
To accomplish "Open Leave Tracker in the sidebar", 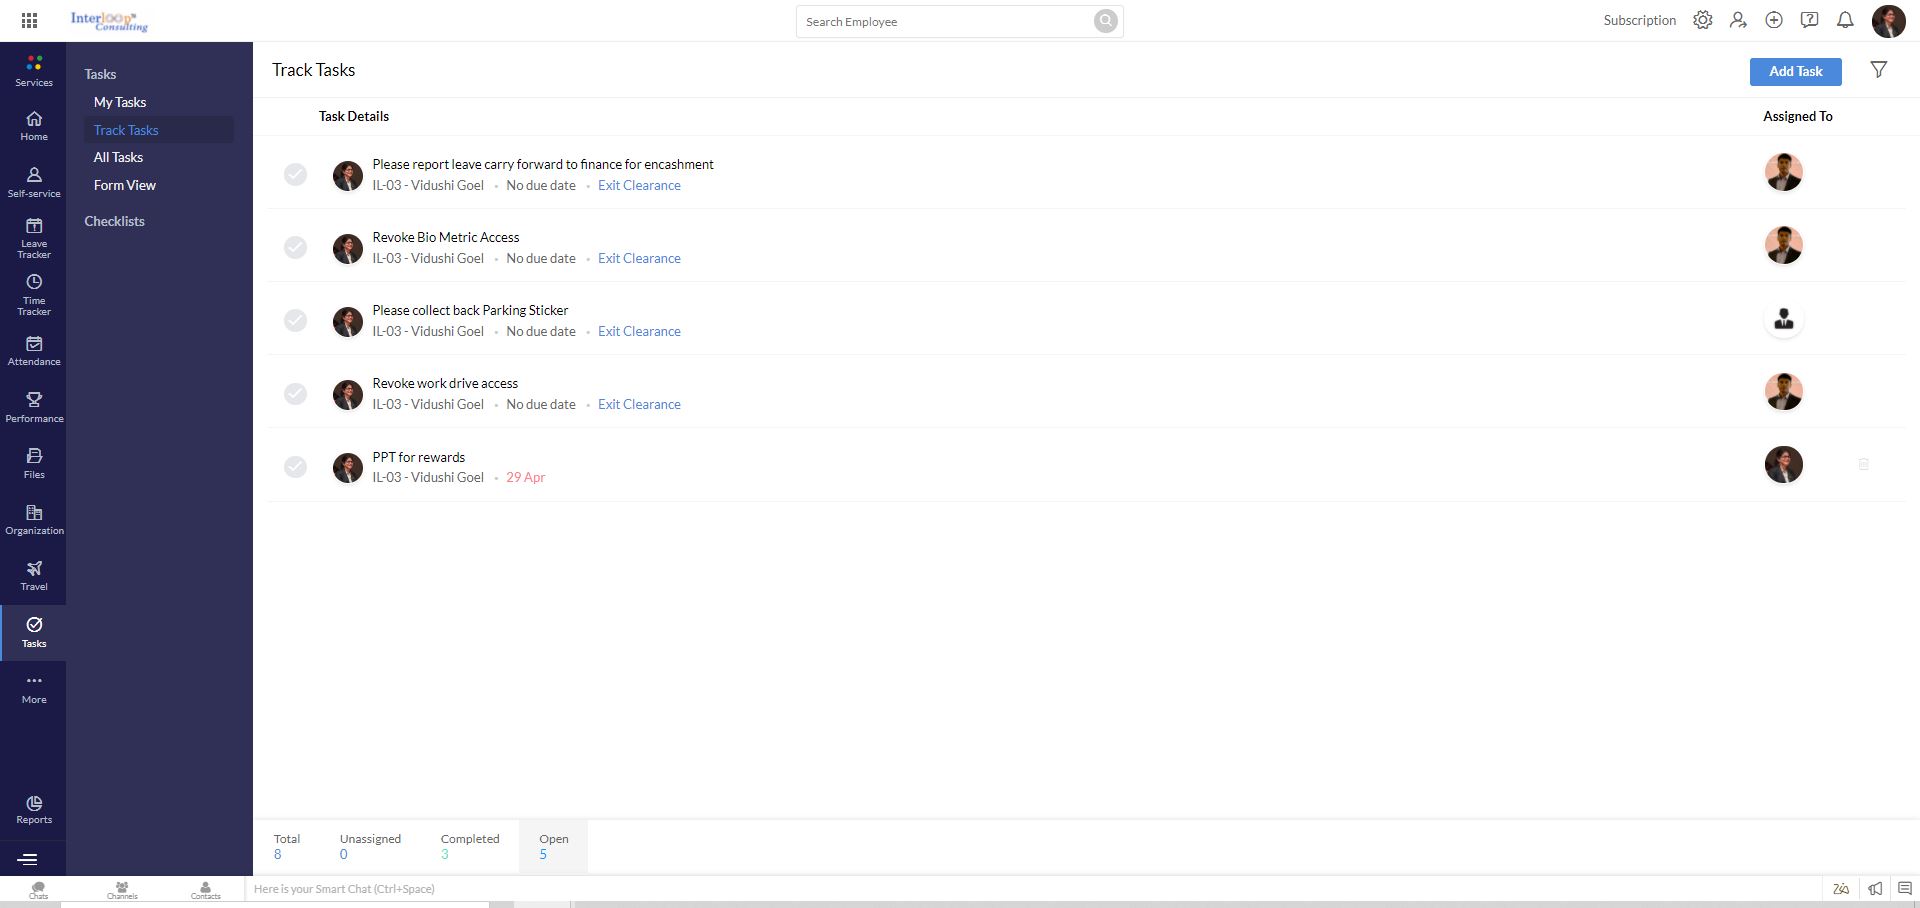I will click(34, 237).
